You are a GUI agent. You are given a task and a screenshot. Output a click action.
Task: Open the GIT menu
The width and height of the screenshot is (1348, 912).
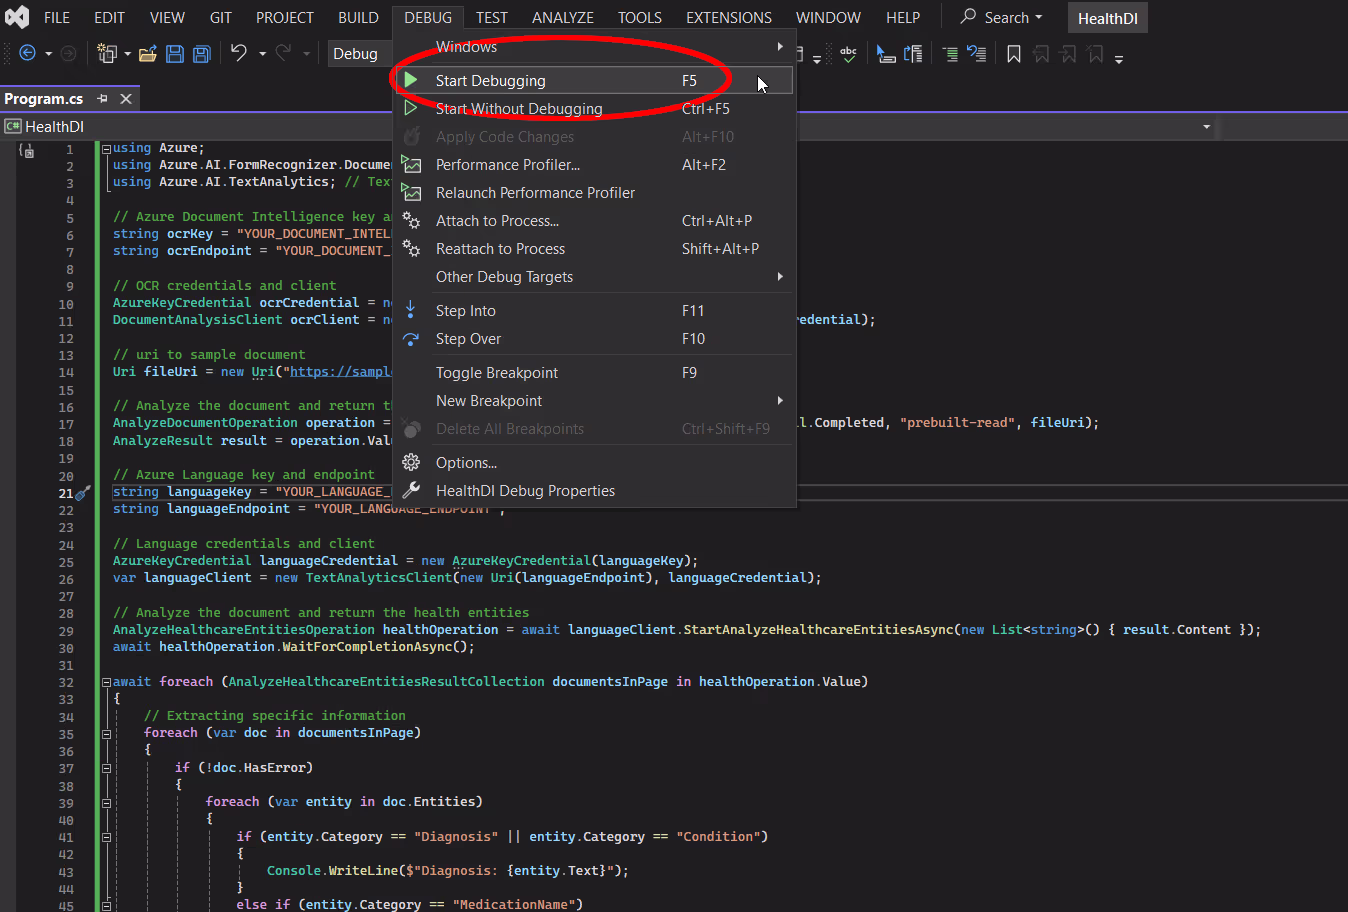[x=221, y=17]
